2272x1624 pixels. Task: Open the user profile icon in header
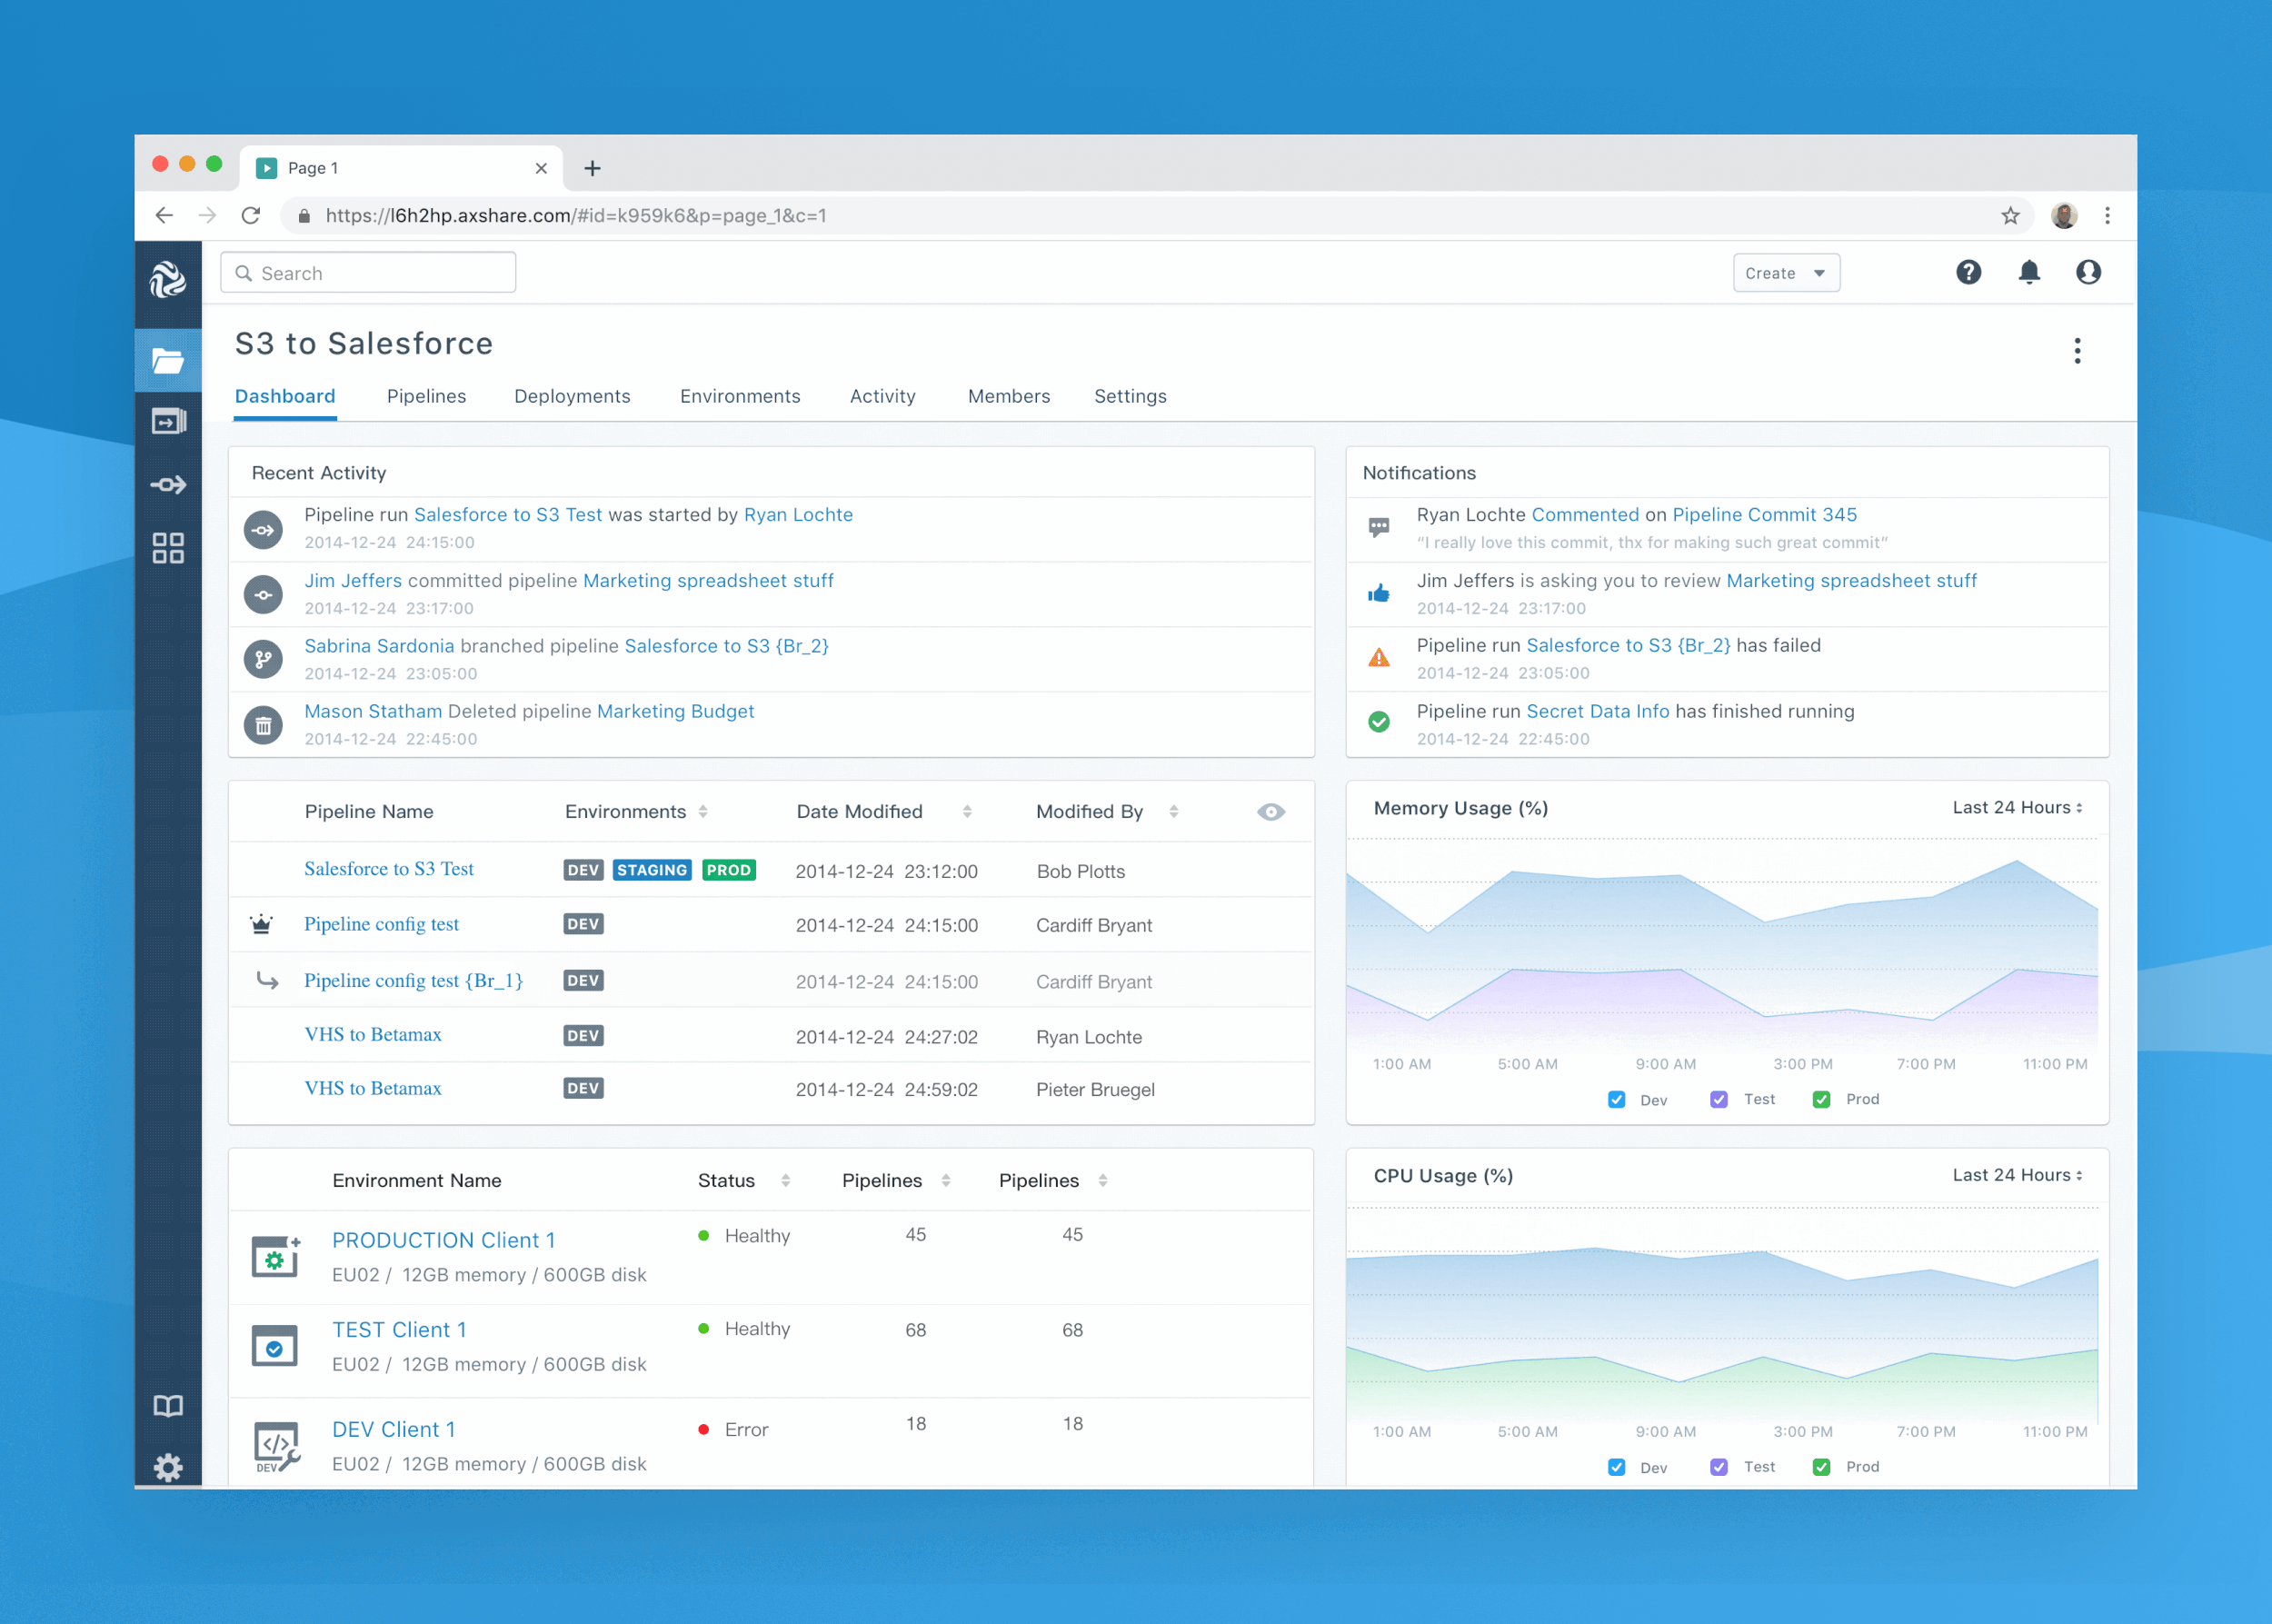2088,272
